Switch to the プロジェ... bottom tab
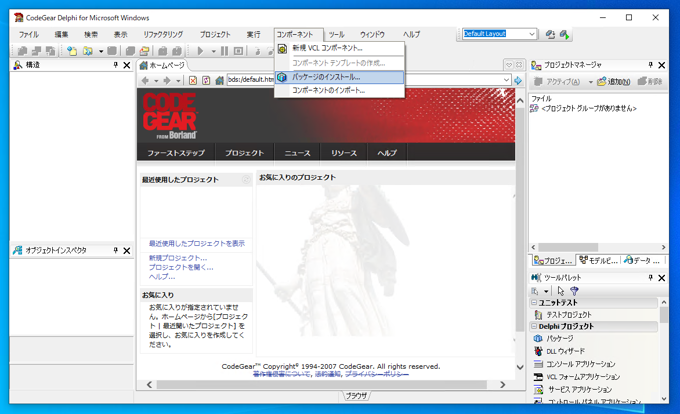The height and width of the screenshot is (414, 680). click(x=553, y=261)
